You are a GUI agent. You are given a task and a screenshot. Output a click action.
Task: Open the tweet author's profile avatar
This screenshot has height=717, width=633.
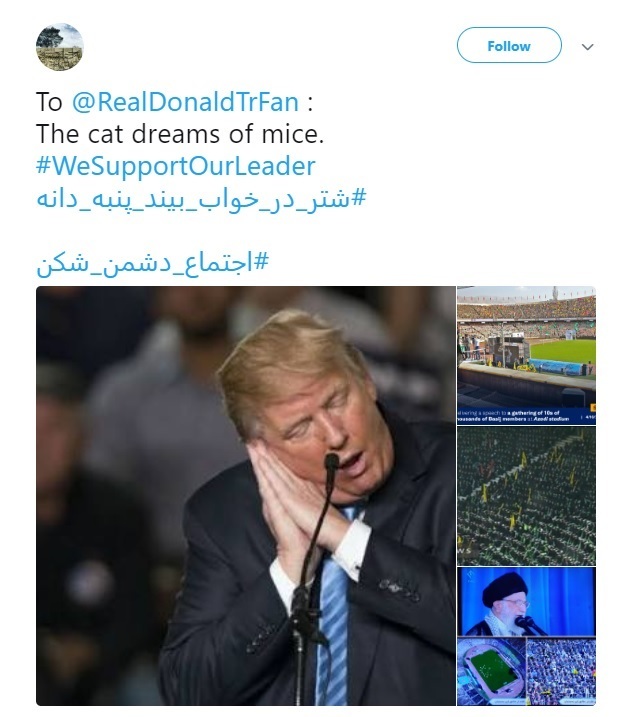59,47
